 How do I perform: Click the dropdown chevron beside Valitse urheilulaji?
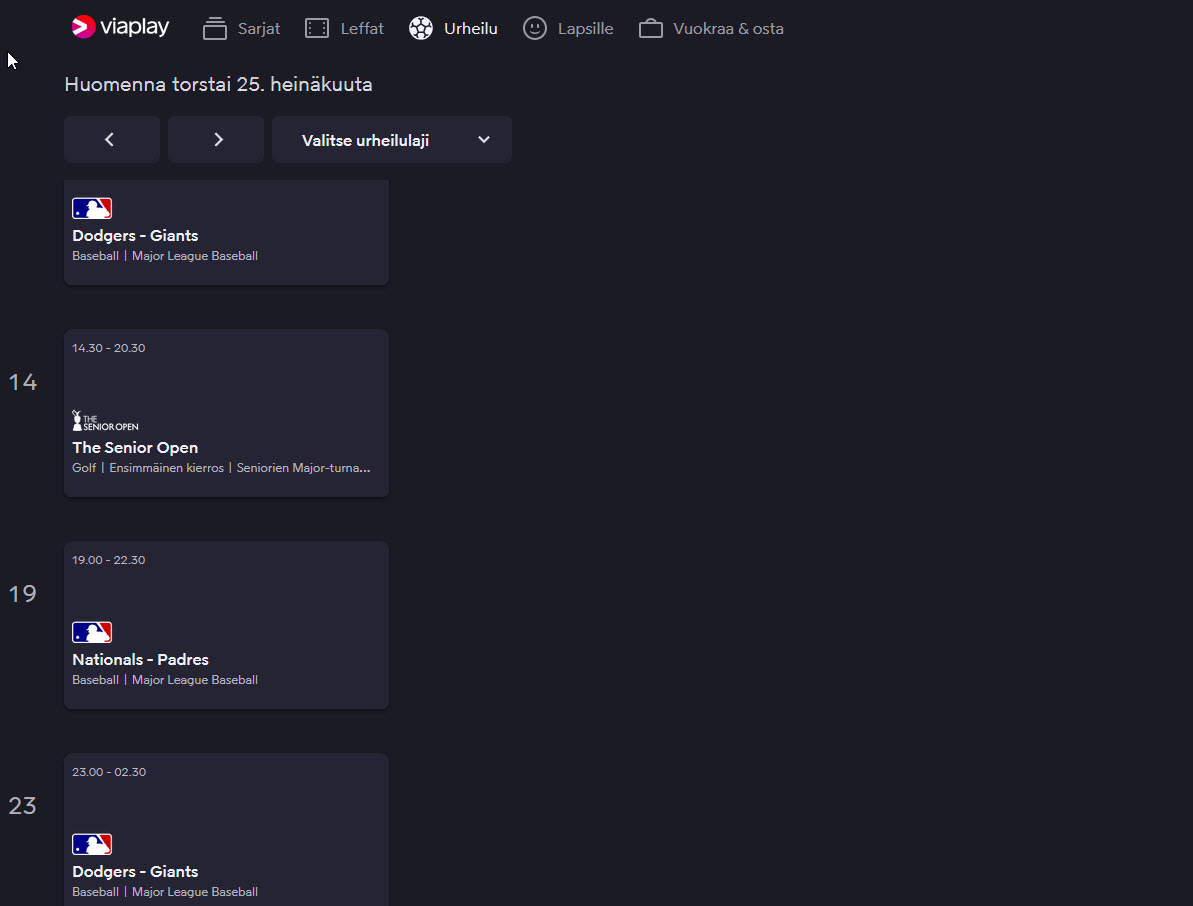(484, 140)
